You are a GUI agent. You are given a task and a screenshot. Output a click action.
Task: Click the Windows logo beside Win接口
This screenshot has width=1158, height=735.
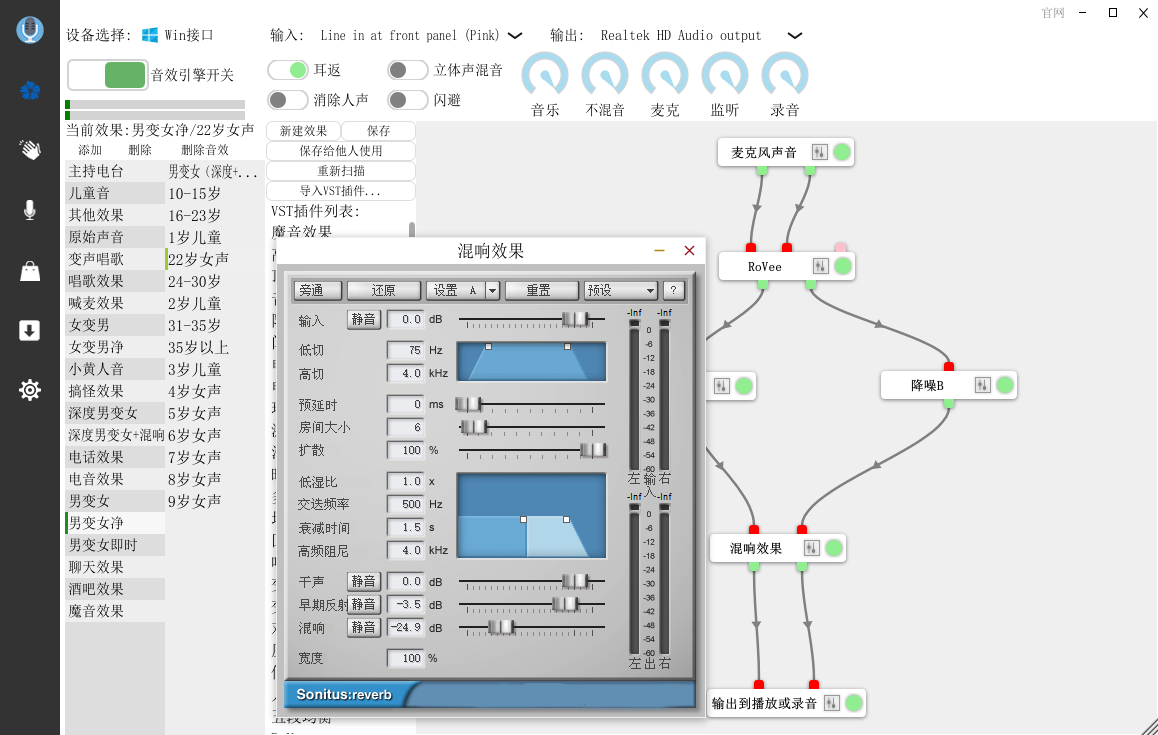coord(150,35)
